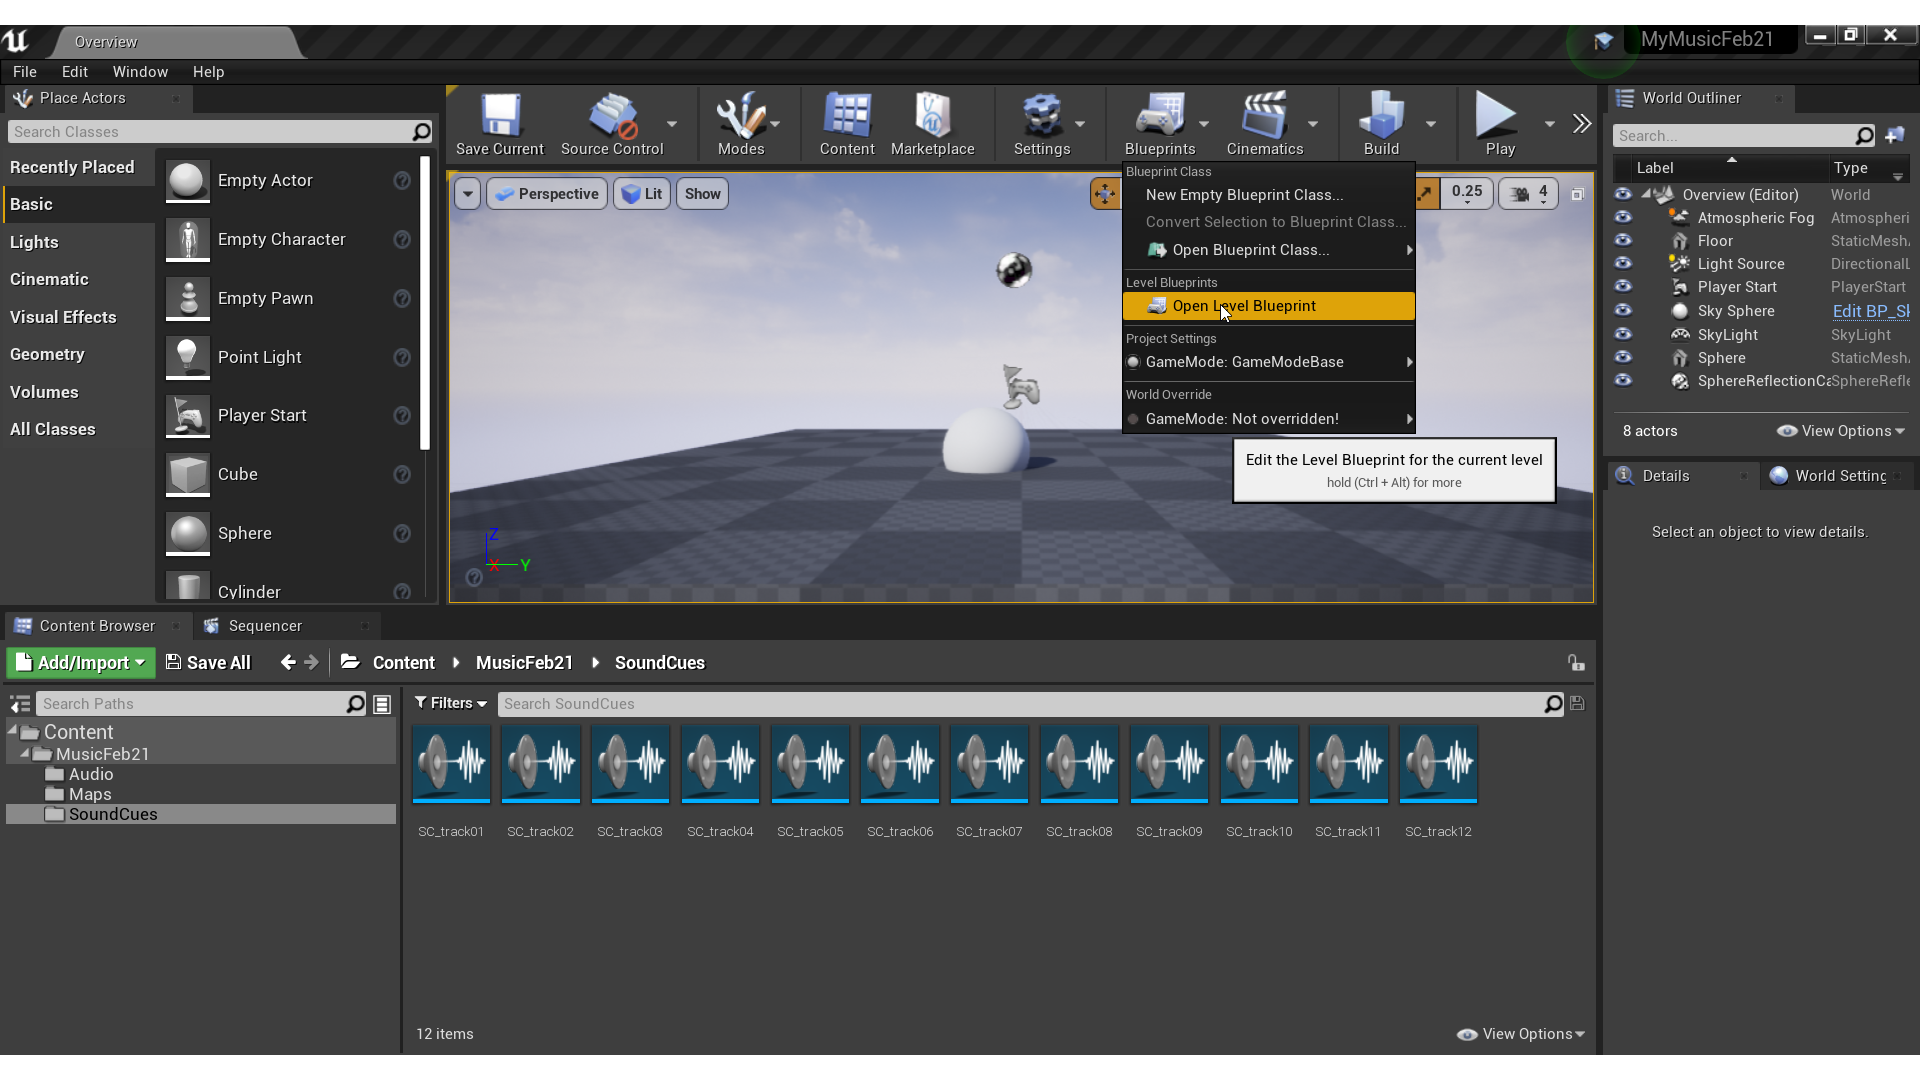1920x1080 pixels.
Task: Collapse the MusicFeb21 folder tree node
Action: 25,753
